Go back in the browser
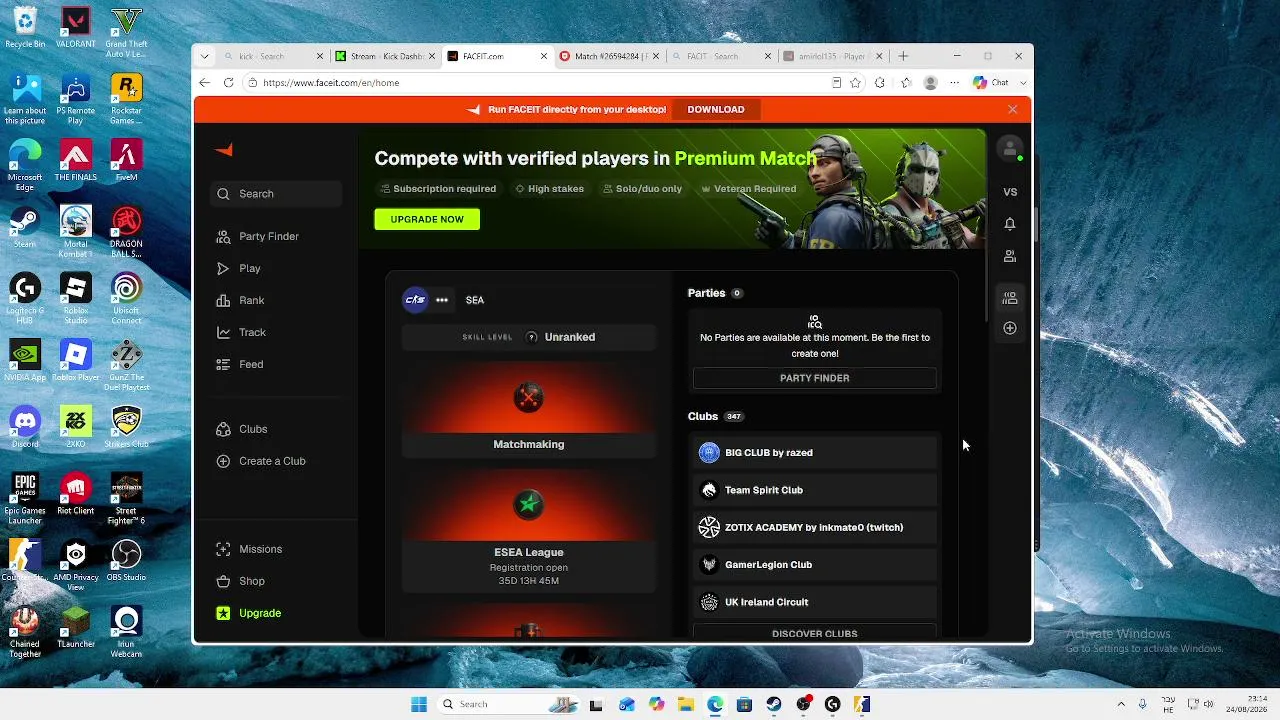This screenshot has height=720, width=1280. 205,83
